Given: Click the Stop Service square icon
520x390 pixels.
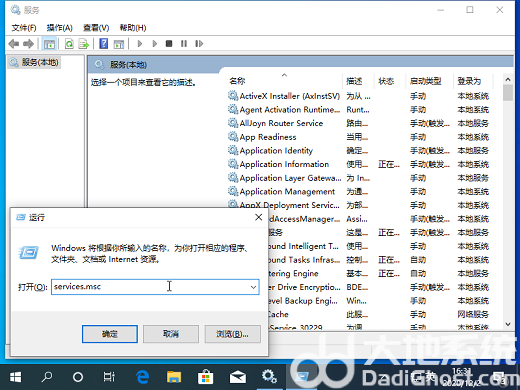Looking at the screenshot, I should 169,44.
